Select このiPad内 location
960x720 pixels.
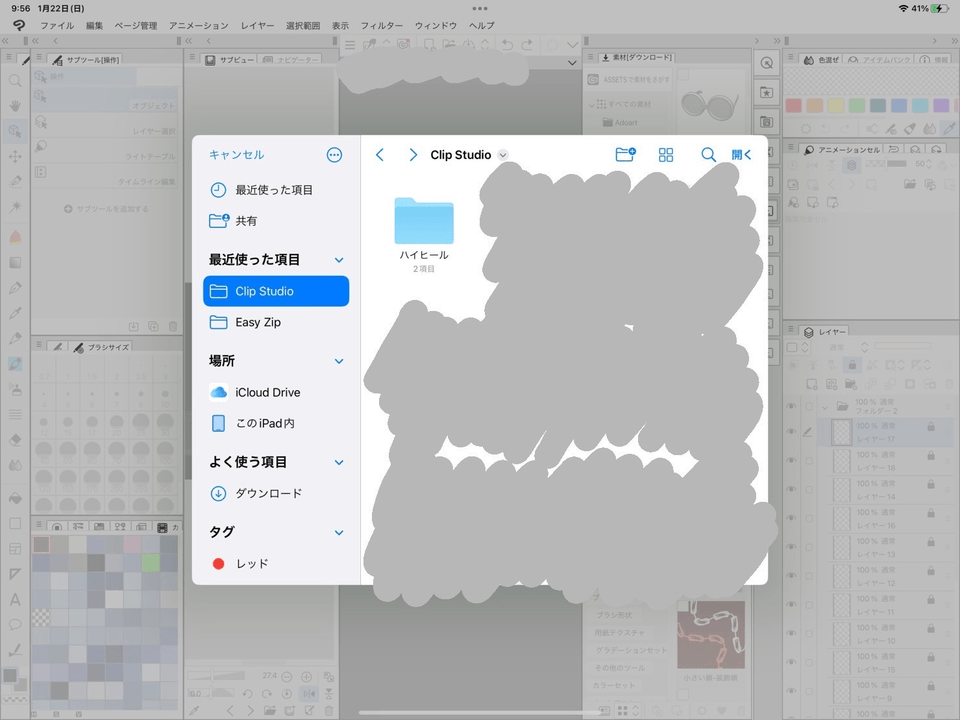[276, 423]
